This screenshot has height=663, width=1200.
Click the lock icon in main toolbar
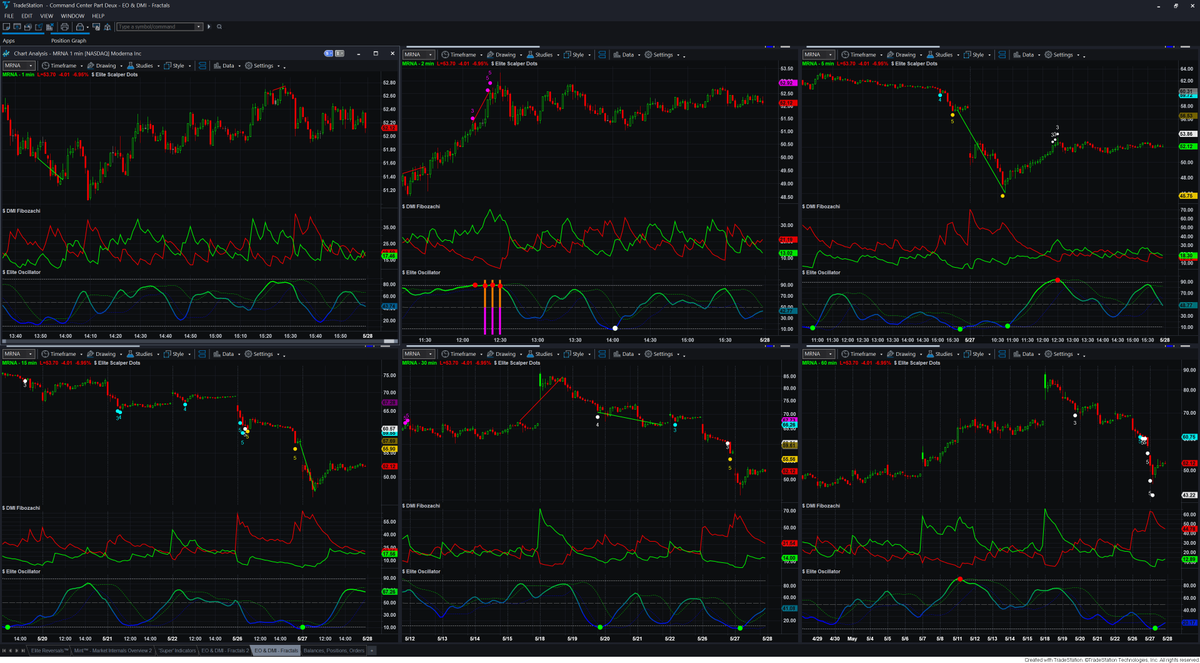point(79,27)
